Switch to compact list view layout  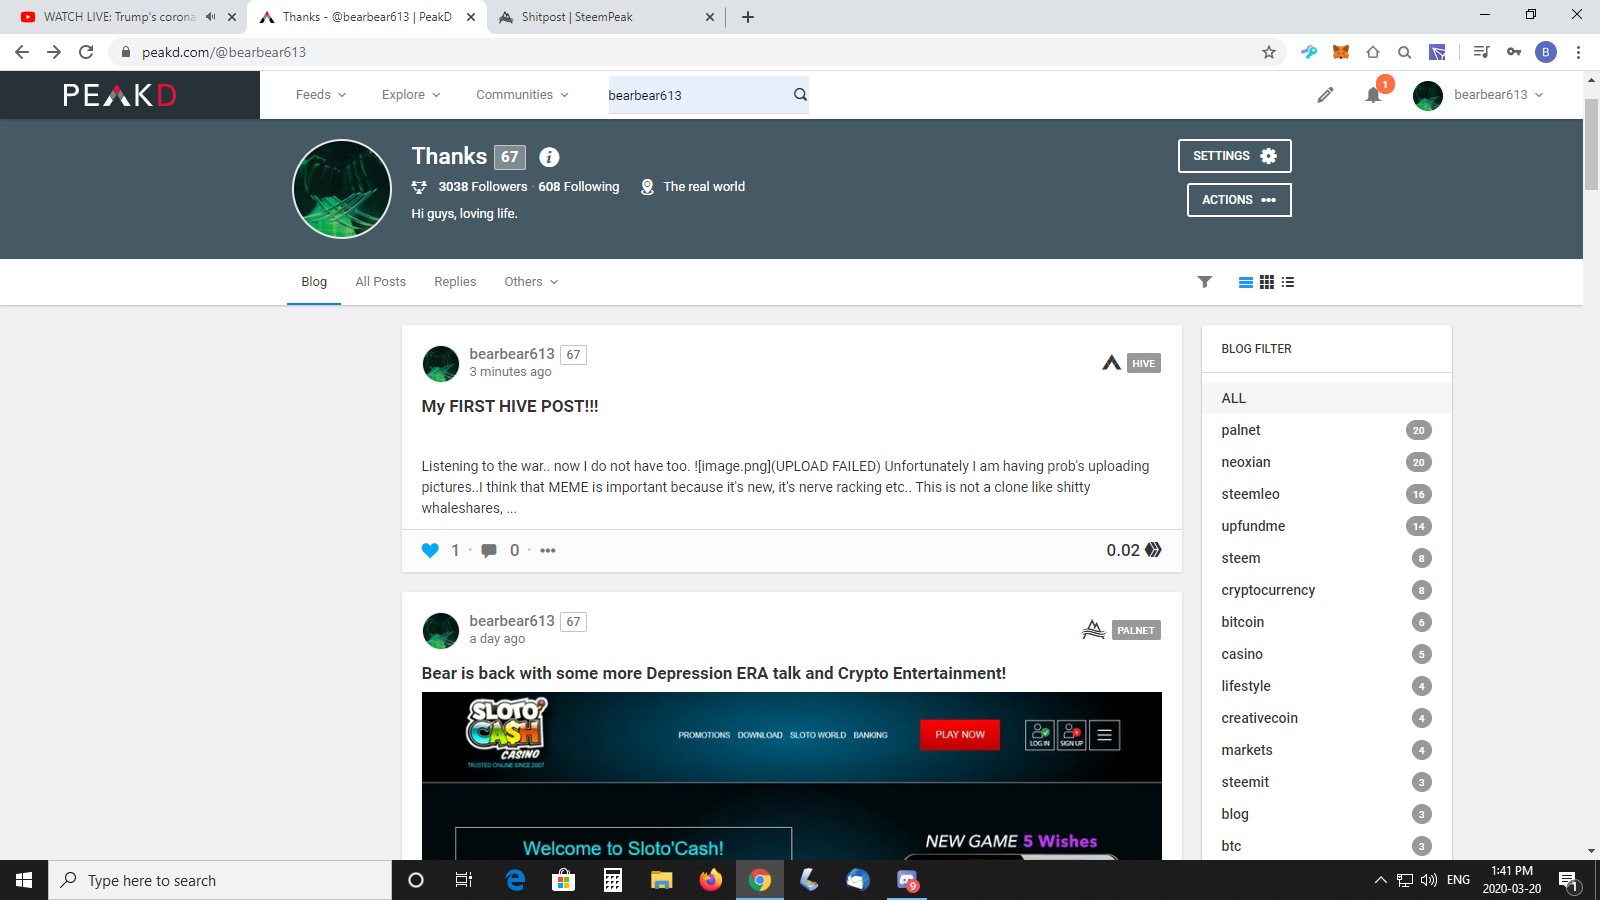point(1288,282)
